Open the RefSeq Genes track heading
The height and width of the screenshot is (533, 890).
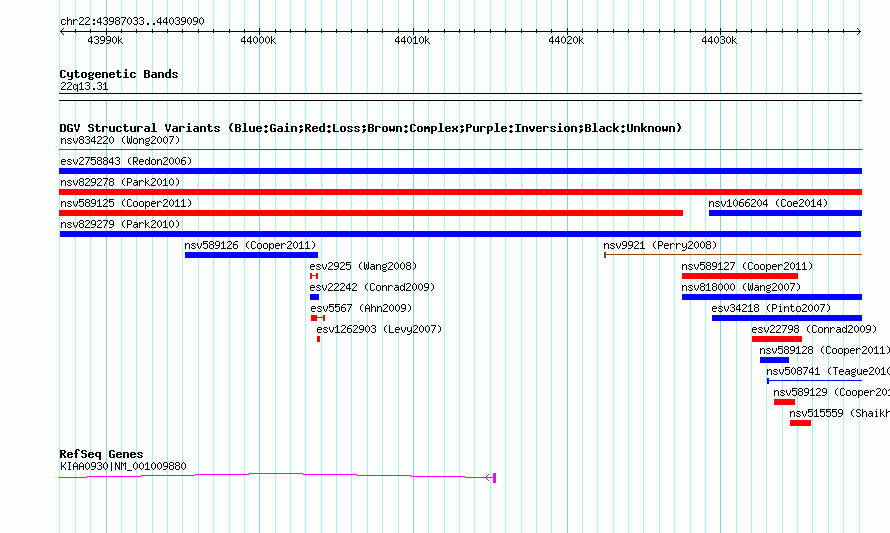tap(101, 454)
